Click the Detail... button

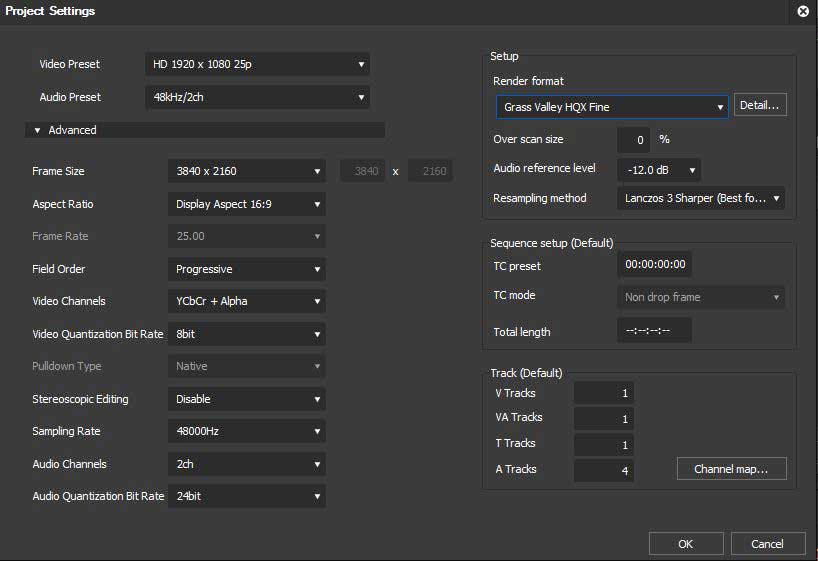[760, 105]
